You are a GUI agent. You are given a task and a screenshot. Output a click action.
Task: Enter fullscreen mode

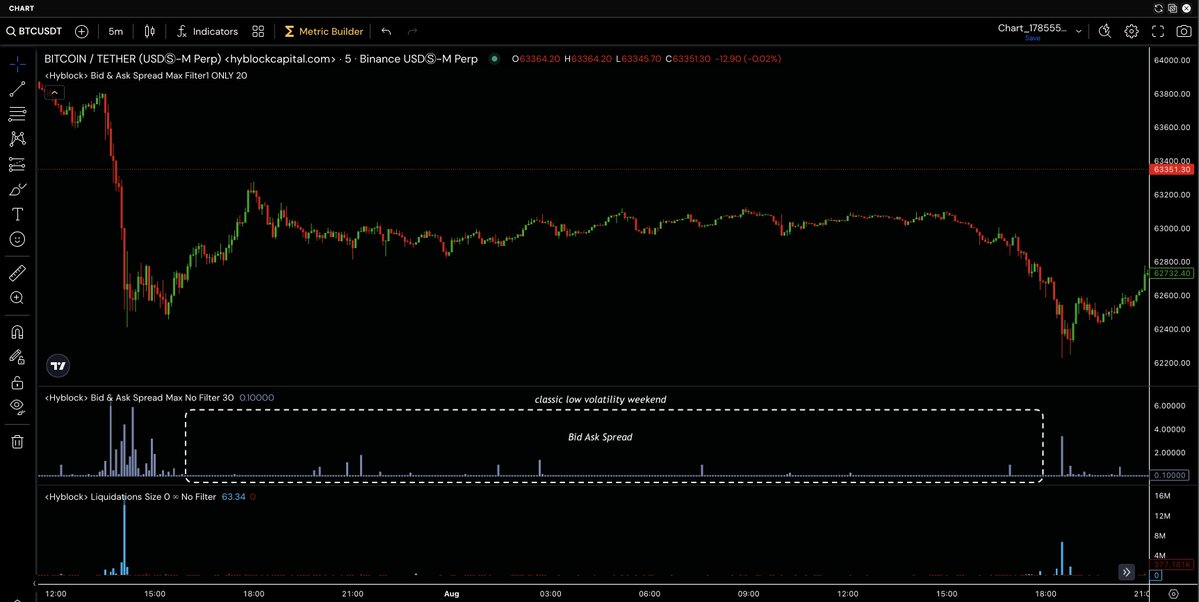click(1158, 31)
